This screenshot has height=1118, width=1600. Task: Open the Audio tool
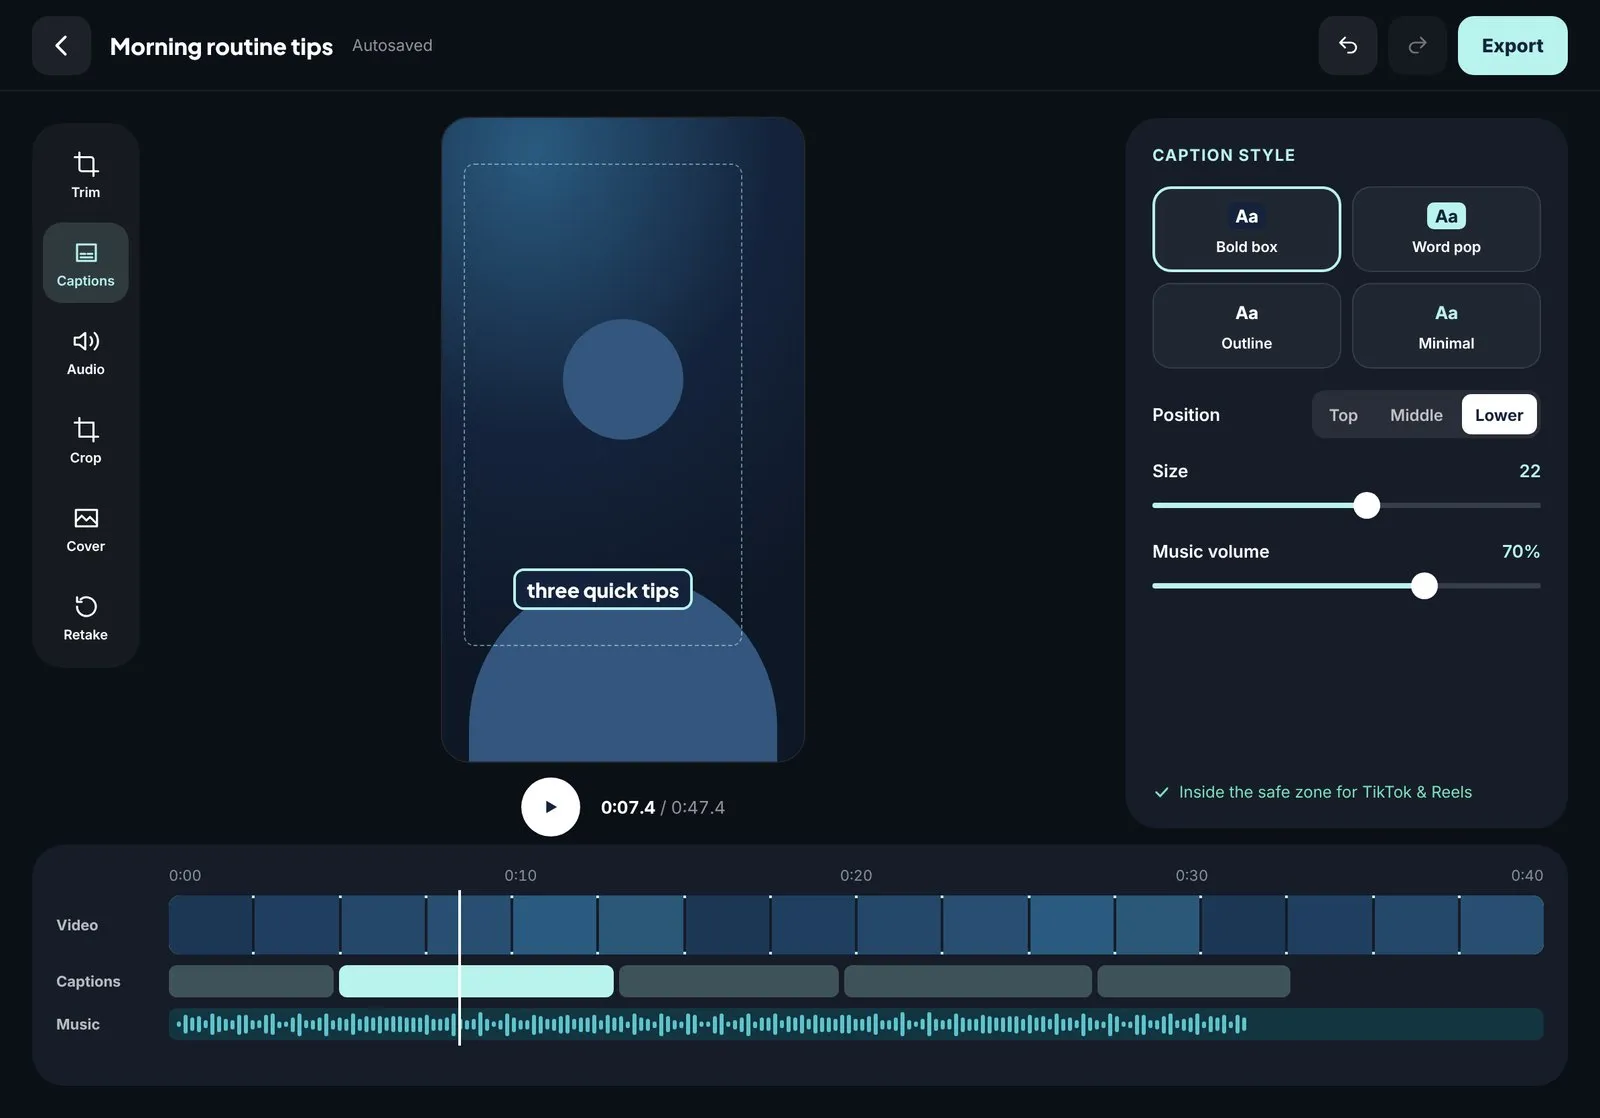tap(86, 351)
